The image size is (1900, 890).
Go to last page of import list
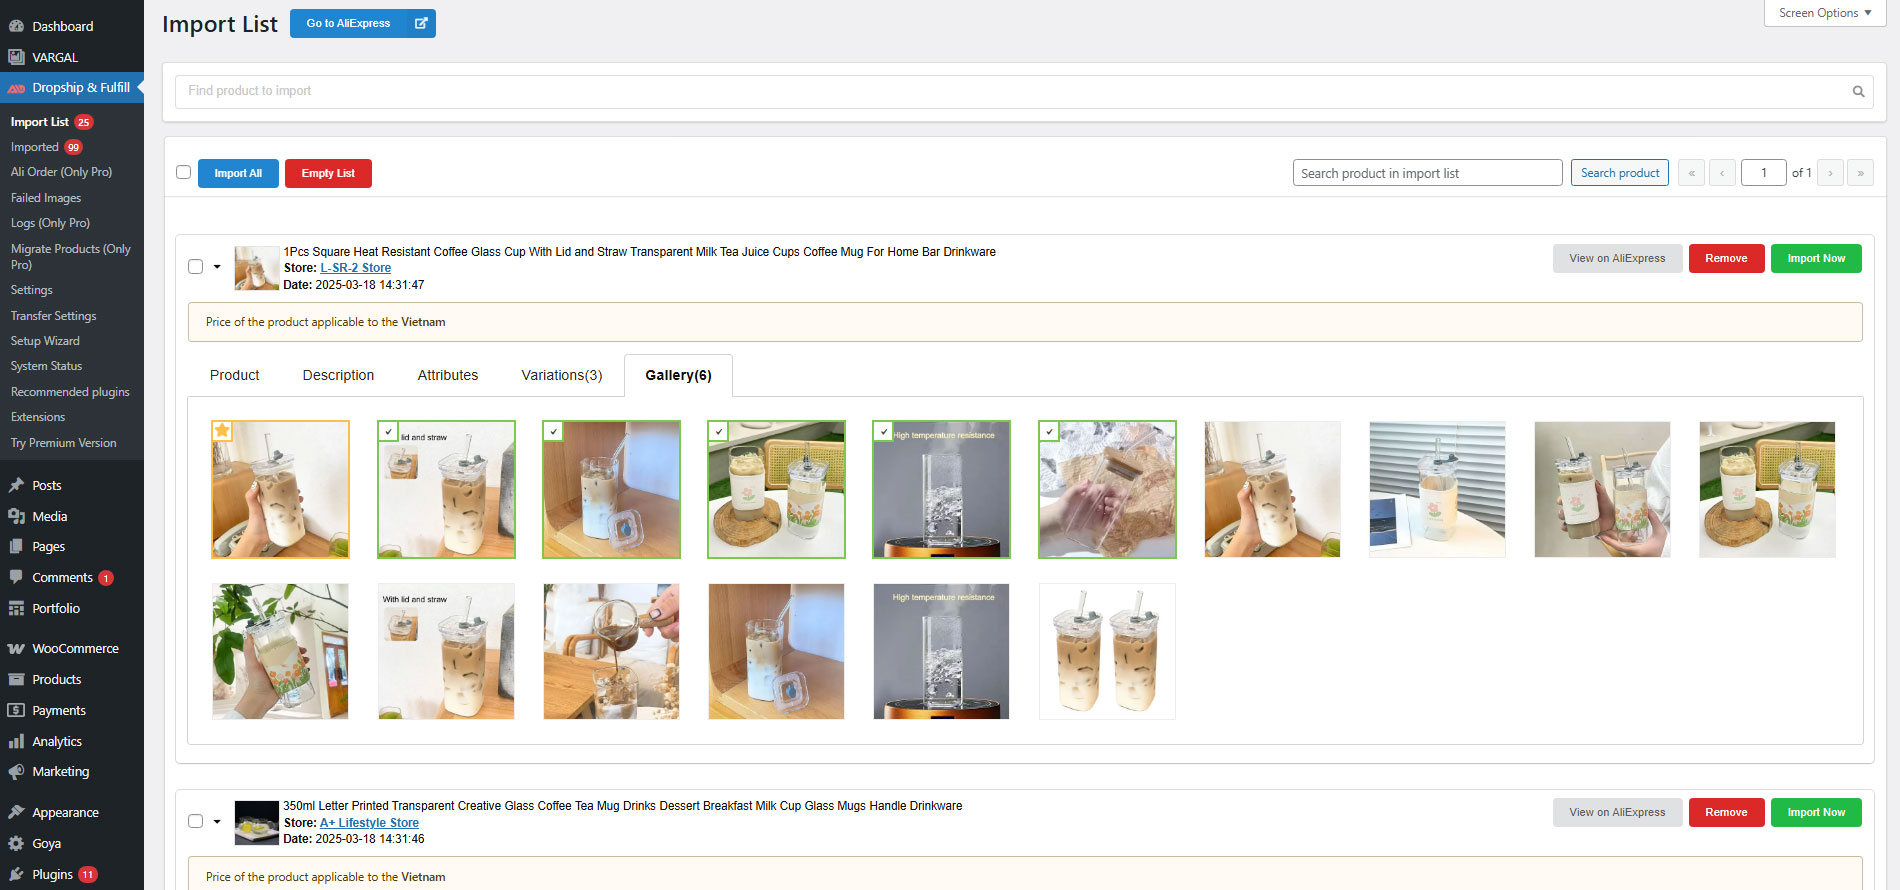coord(1860,173)
